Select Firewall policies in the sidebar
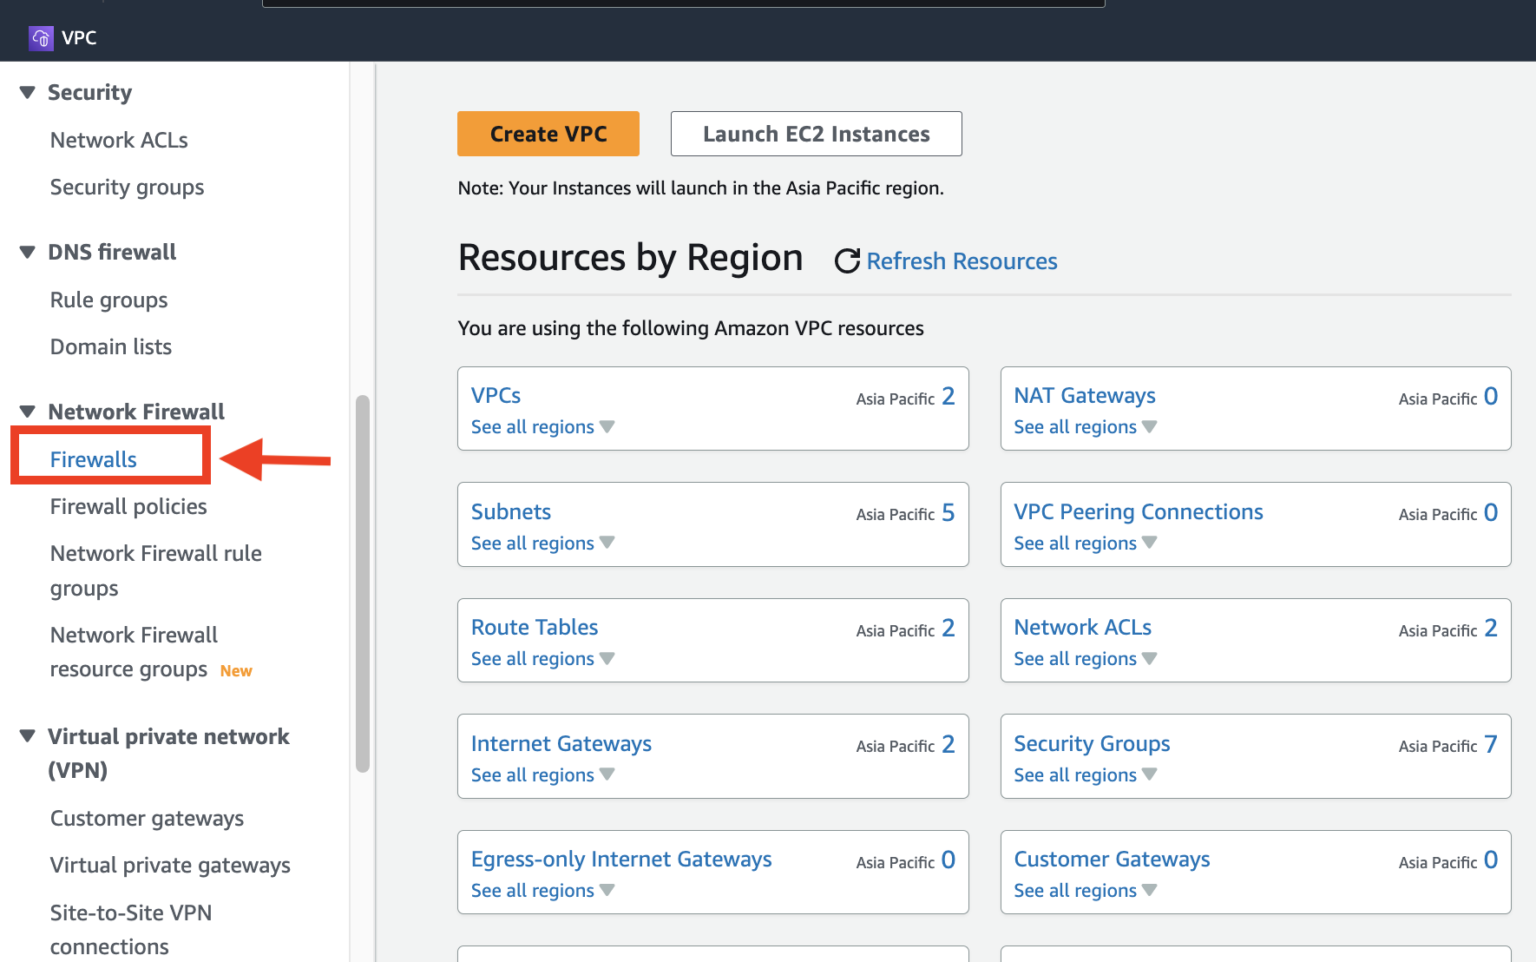1536x962 pixels. 127,506
